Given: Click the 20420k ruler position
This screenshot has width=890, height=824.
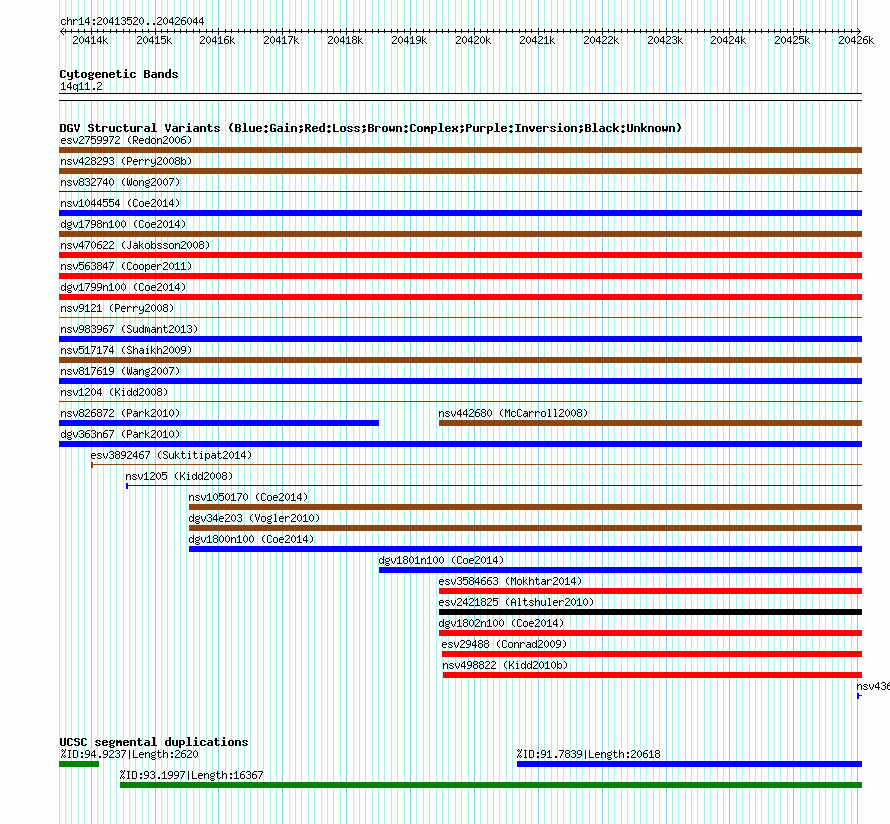Looking at the screenshot, I should click(473, 40).
